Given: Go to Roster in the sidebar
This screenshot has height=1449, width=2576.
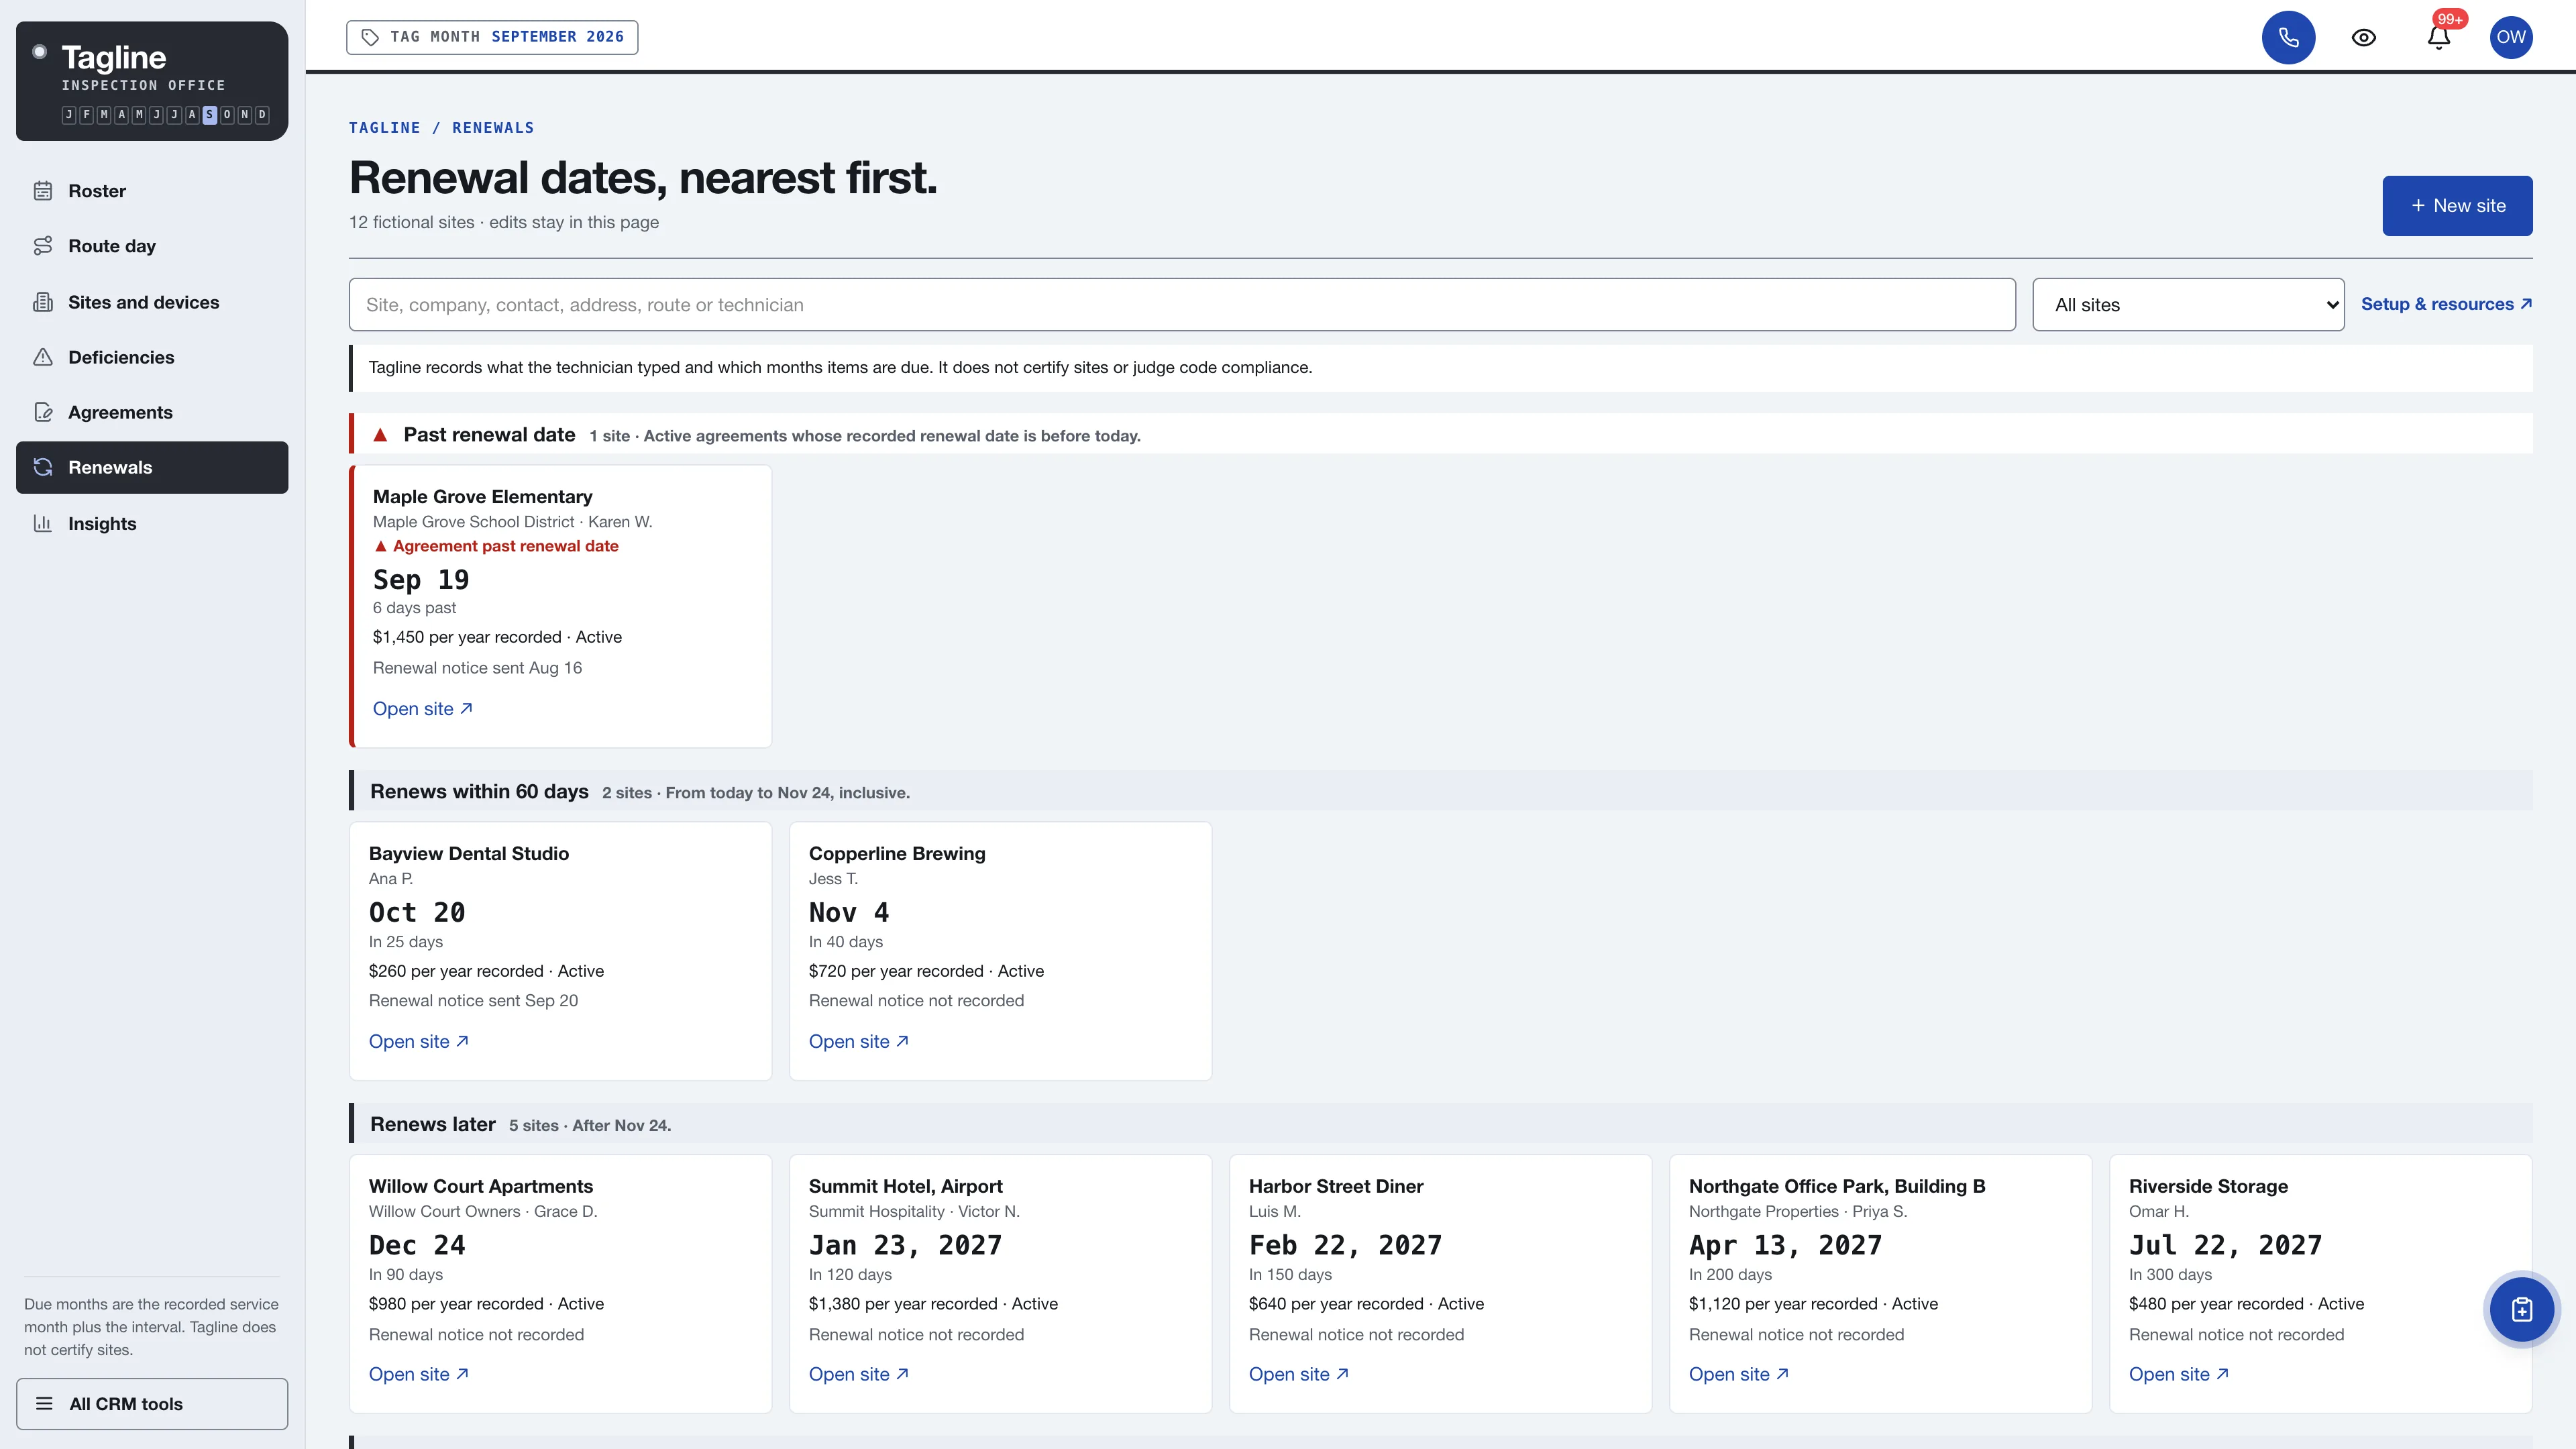Looking at the screenshot, I should [152, 191].
